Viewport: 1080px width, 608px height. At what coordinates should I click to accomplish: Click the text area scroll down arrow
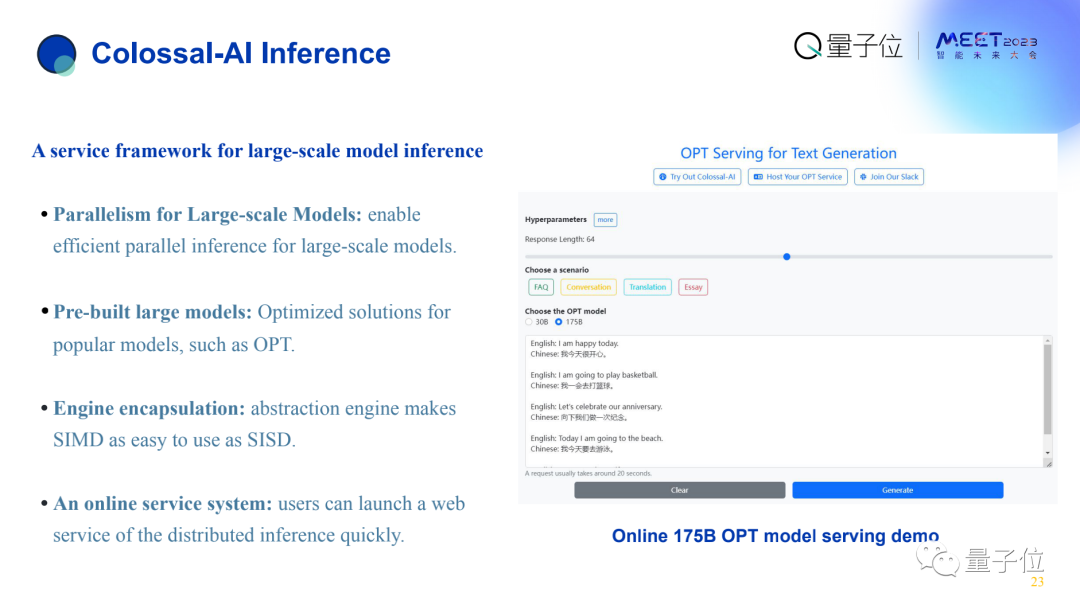pos(1048,453)
